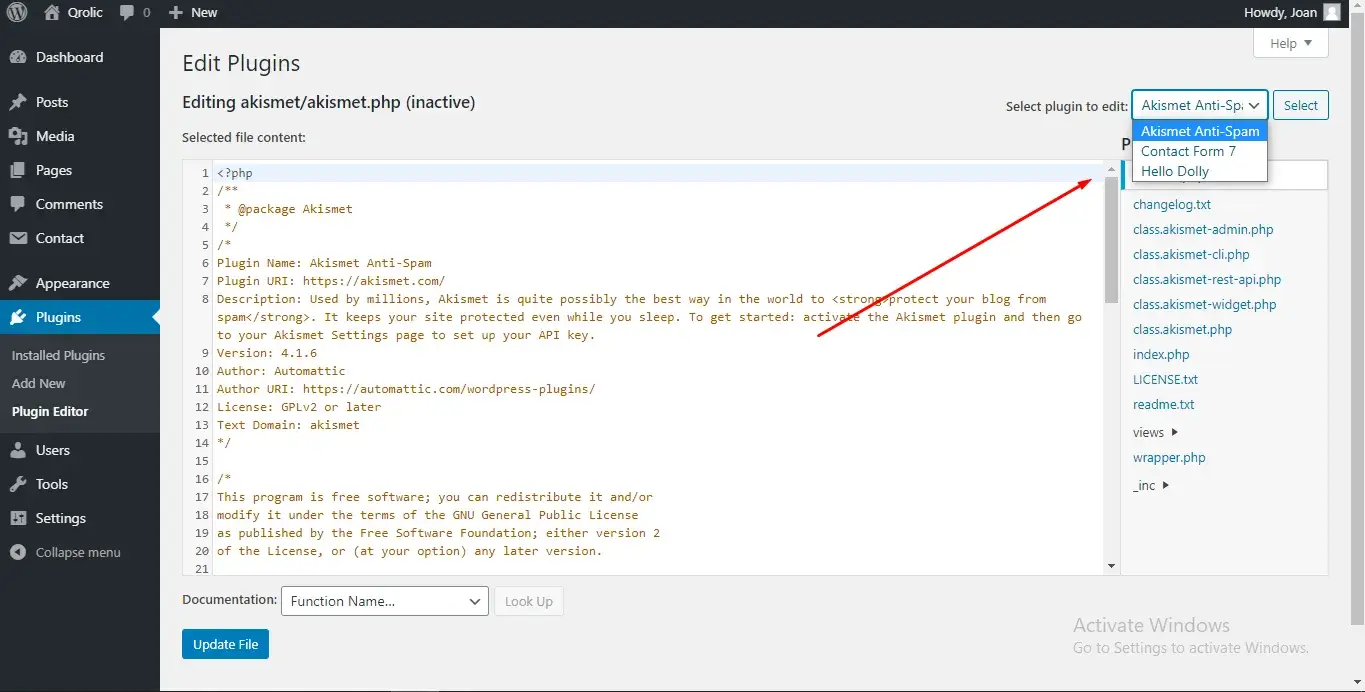The height and width of the screenshot is (692, 1365).
Task: Click the Dashboard icon in sidebar
Action: pyautogui.click(x=18, y=58)
